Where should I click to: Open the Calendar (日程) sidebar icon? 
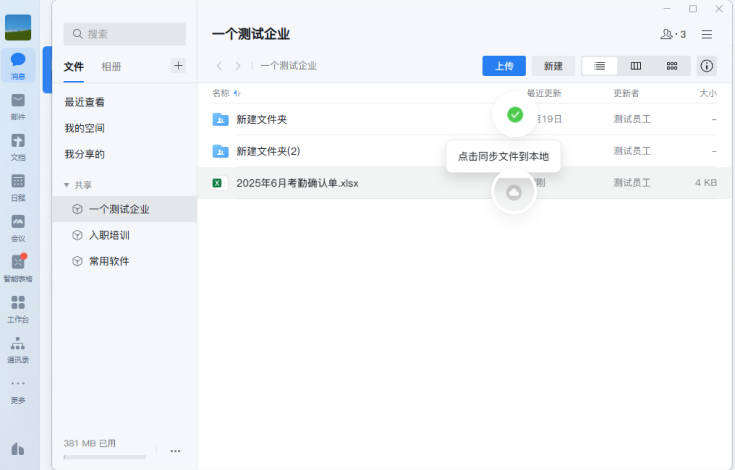18,187
